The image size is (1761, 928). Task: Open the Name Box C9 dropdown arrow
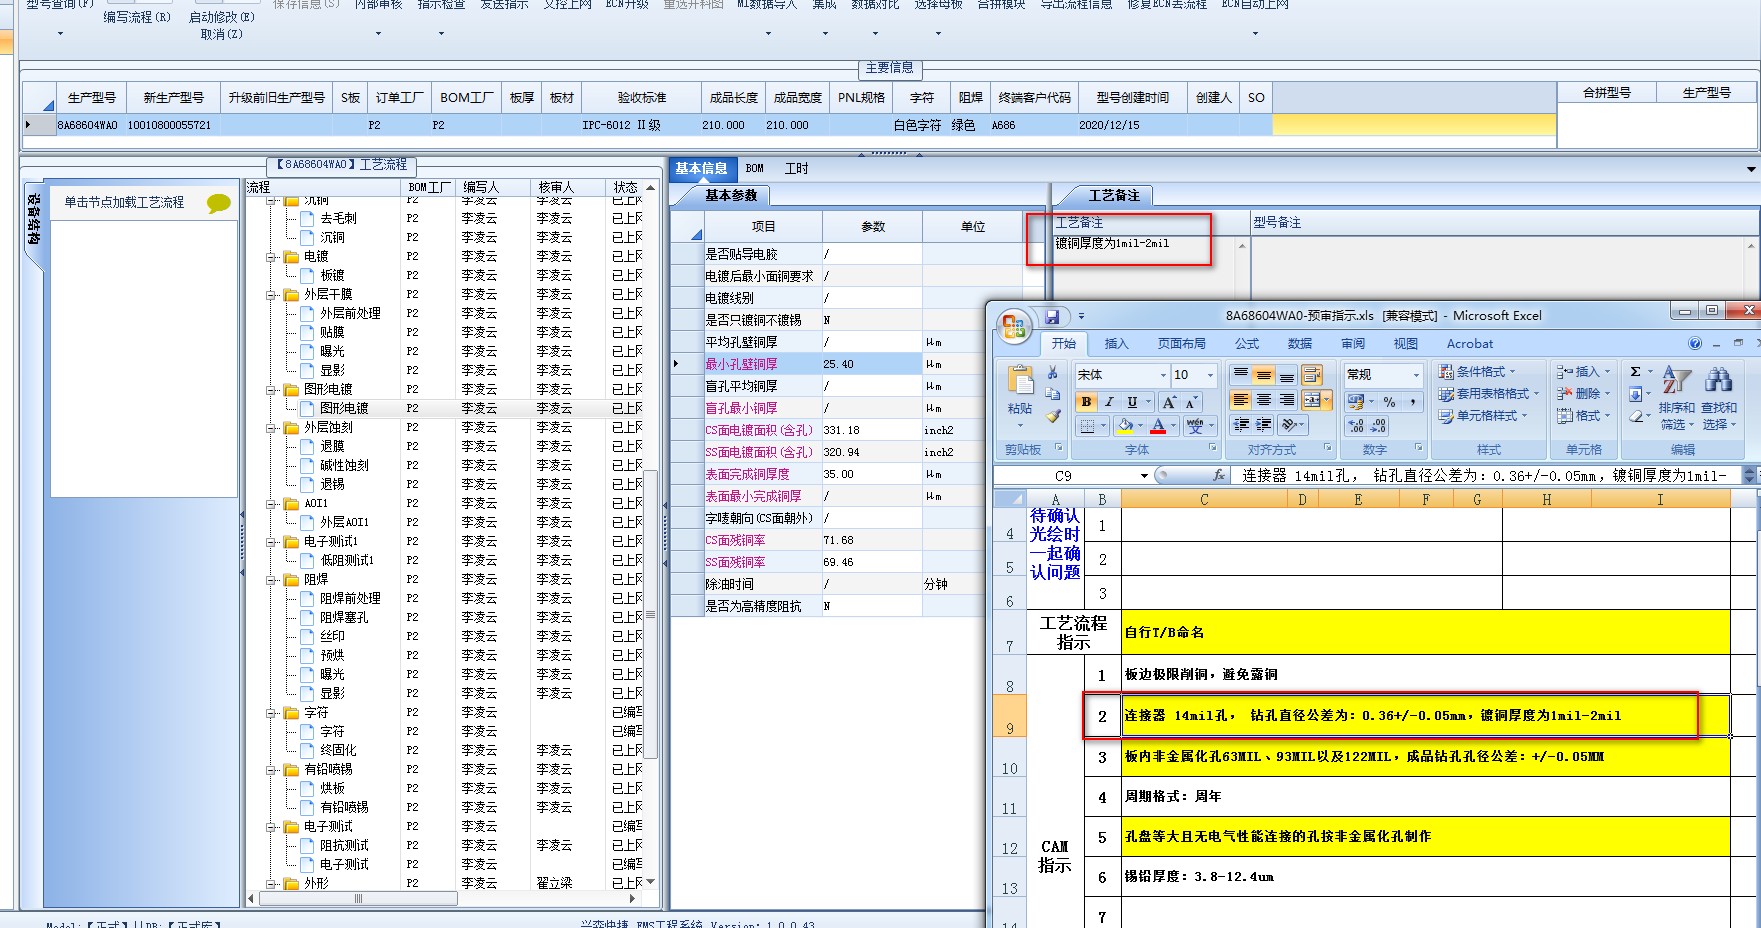[1144, 476]
